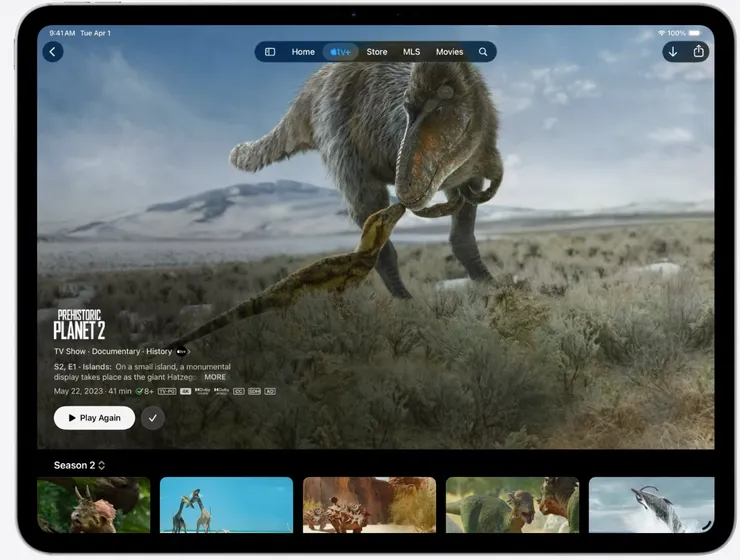
Task: Expand description with MORE
Action: tap(215, 377)
